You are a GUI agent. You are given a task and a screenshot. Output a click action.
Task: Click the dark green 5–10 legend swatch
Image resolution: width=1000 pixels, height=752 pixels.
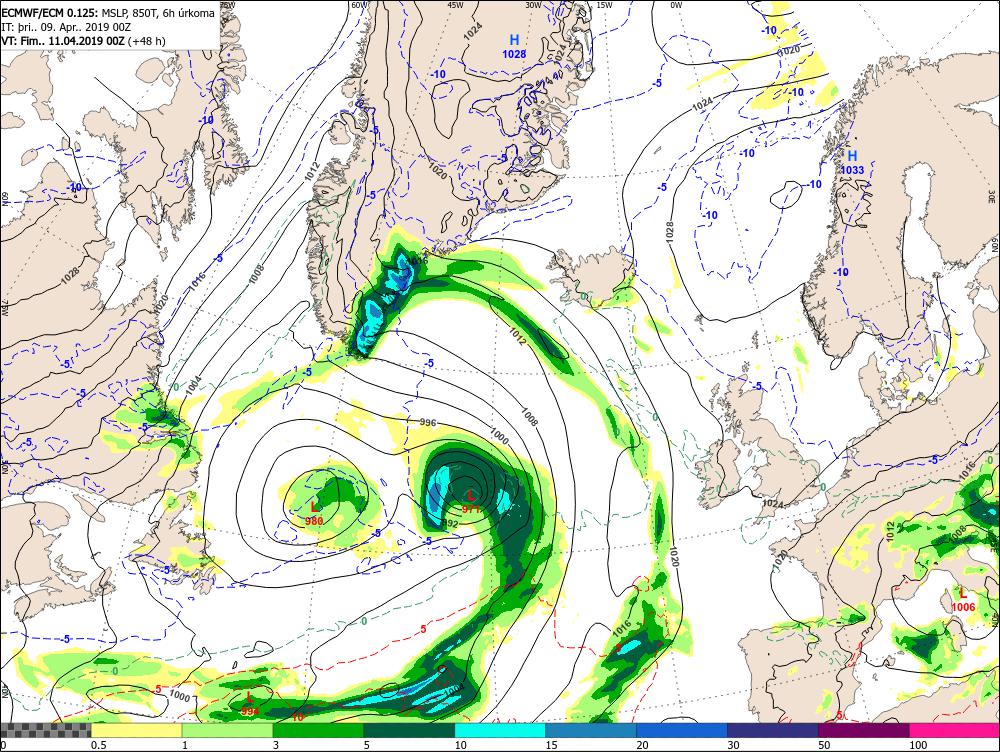click(x=409, y=730)
